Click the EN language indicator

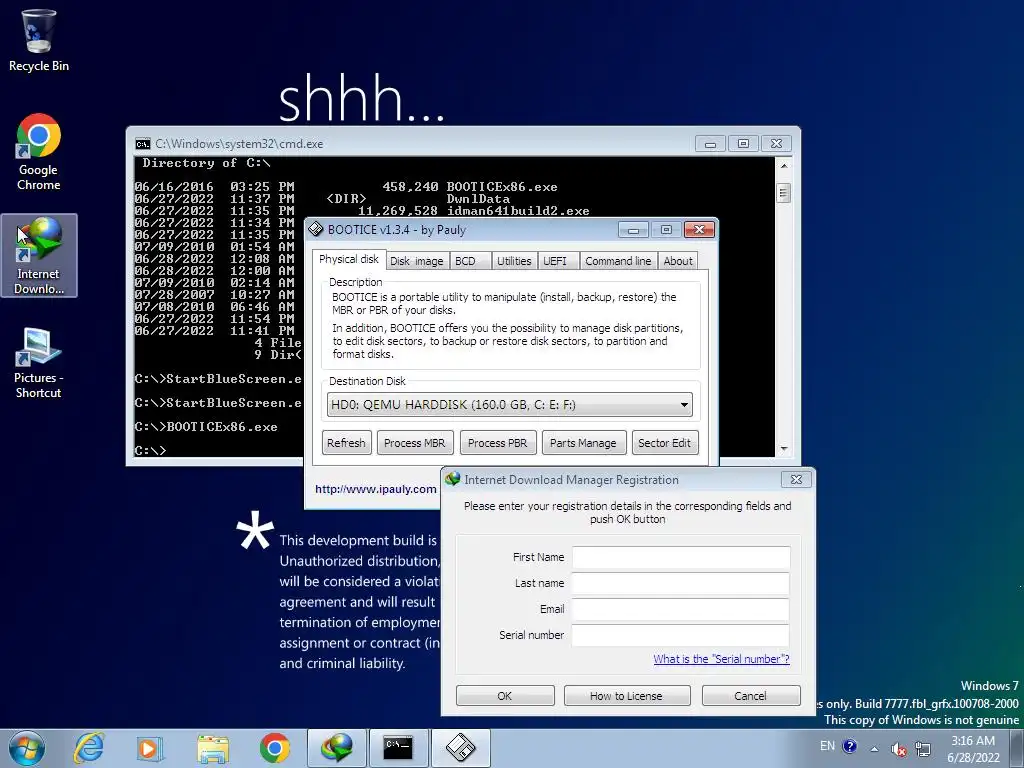click(827, 746)
